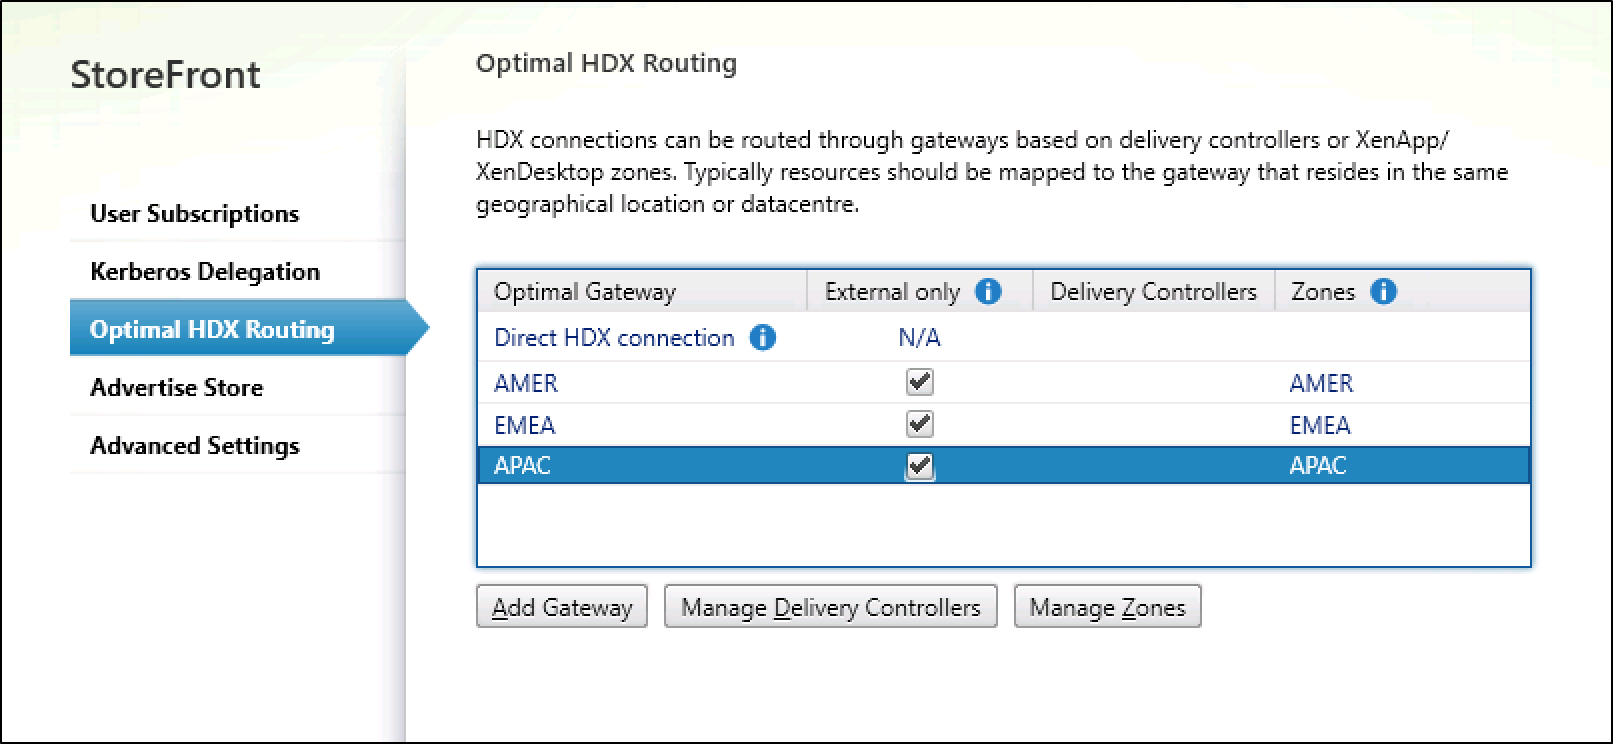
Task: Click the Delivery Controllers column header
Action: point(1153,292)
